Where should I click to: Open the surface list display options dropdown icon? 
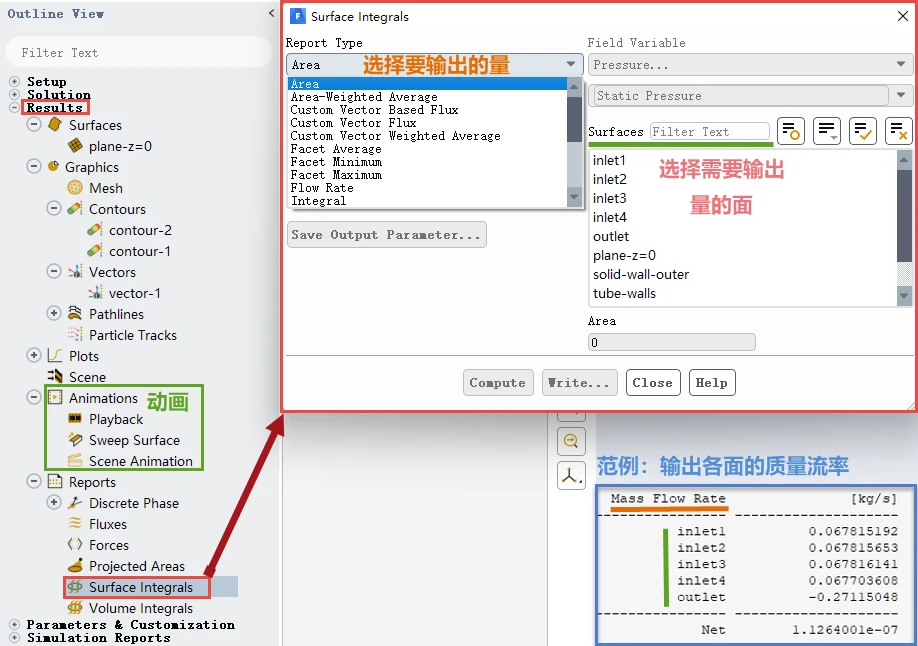[x=827, y=131]
